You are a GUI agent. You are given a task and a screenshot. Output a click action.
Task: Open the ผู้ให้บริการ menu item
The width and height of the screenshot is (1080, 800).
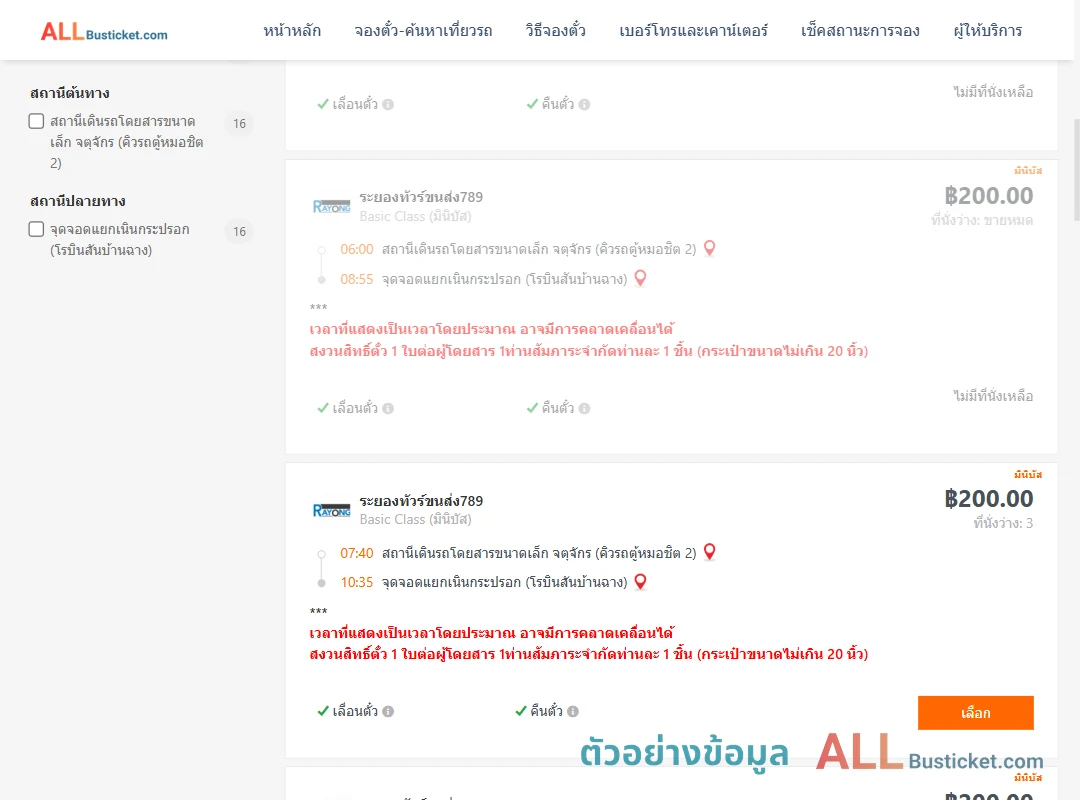[987, 31]
